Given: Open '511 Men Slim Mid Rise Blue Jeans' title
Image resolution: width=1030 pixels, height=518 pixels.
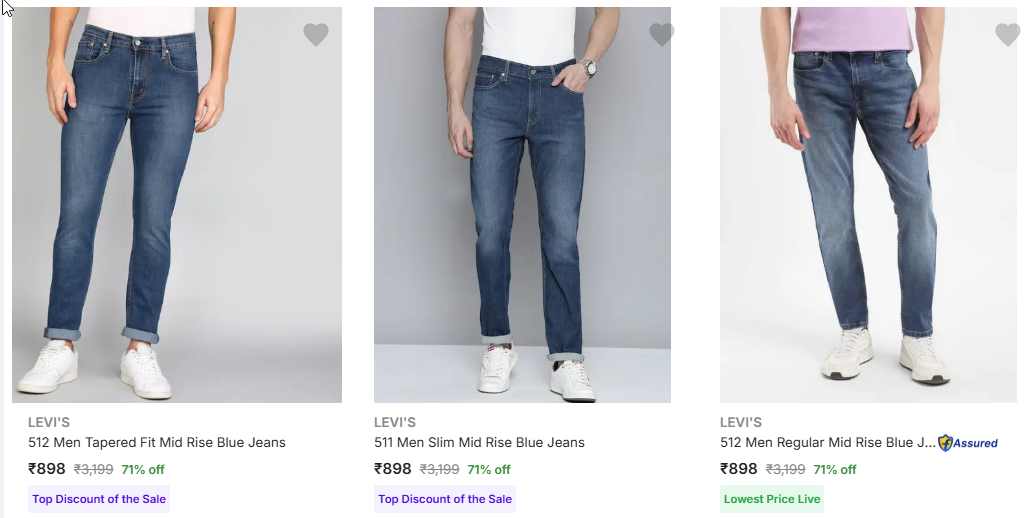Looking at the screenshot, I should tap(479, 443).
